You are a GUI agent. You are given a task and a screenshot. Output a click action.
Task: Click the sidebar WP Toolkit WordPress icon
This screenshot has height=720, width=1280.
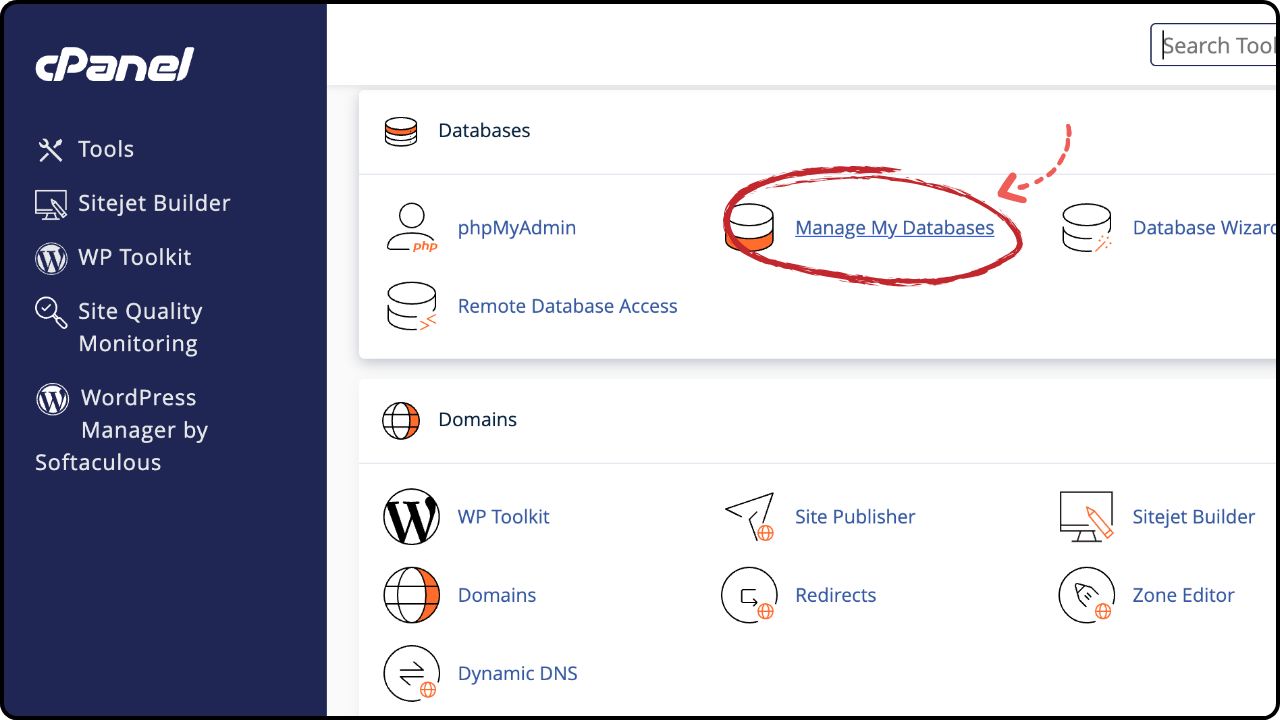pos(51,258)
